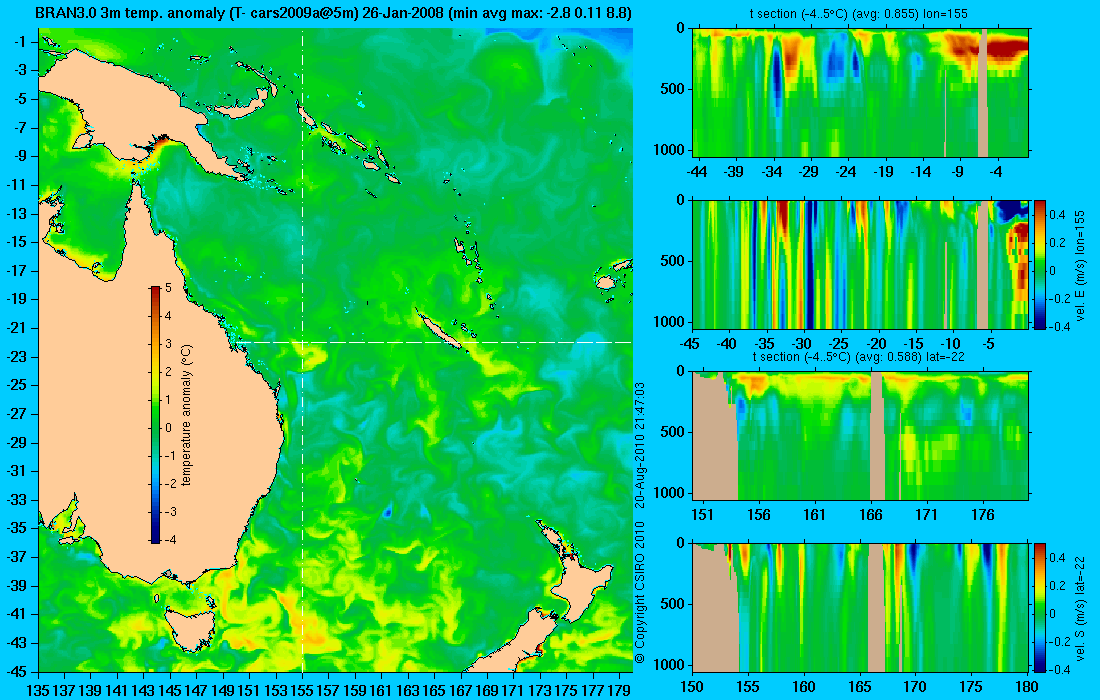Screen dimensions: 1100x700
Task: Click the 155 longitude axis label
Action: (302, 690)
